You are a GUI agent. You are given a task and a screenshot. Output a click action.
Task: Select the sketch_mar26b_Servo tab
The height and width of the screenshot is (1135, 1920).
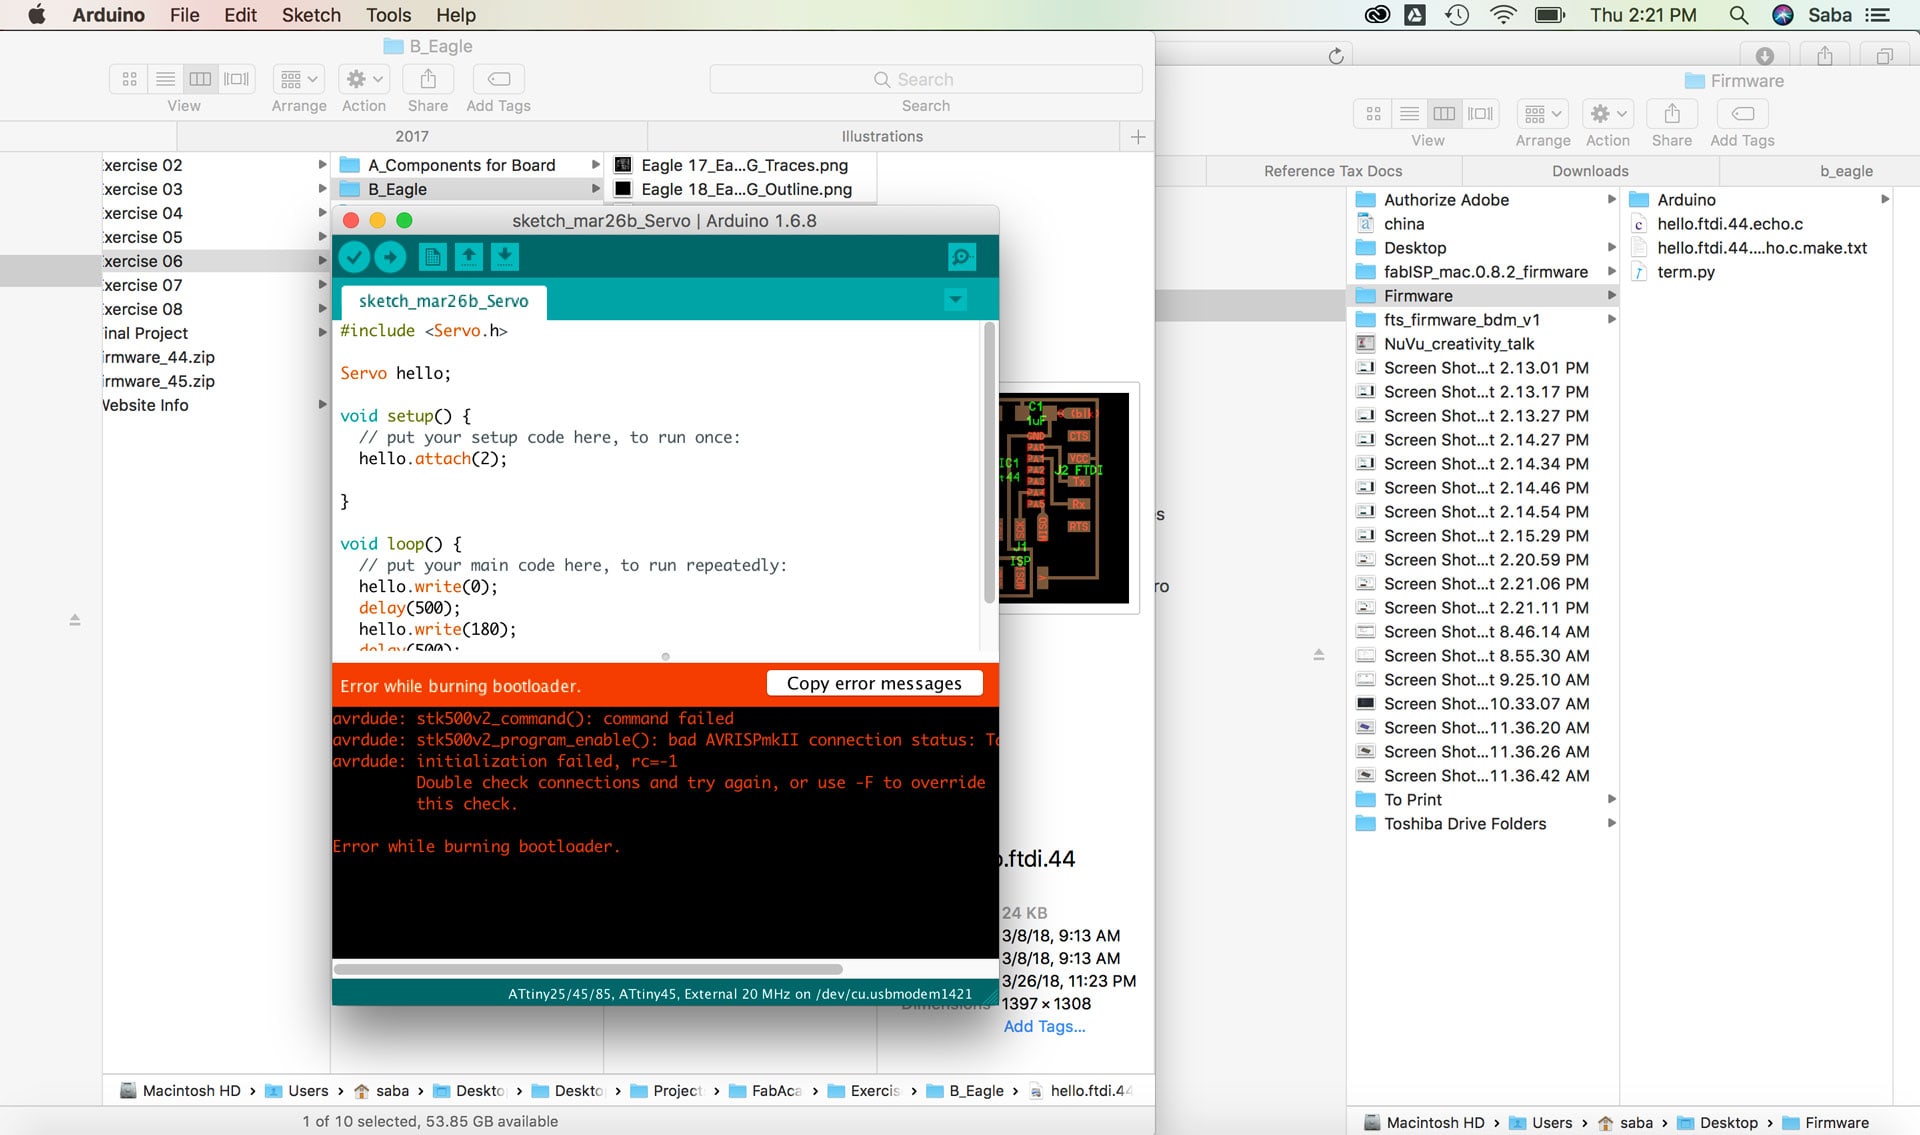coord(443,301)
